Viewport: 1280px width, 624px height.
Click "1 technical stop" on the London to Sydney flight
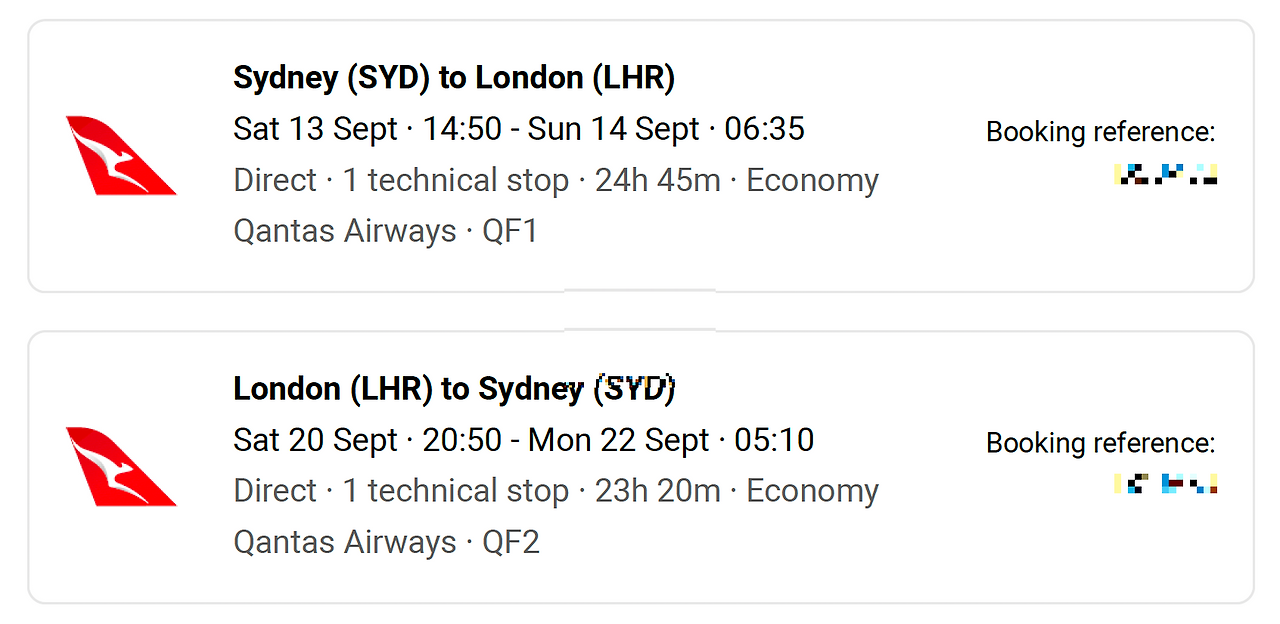[456, 492]
